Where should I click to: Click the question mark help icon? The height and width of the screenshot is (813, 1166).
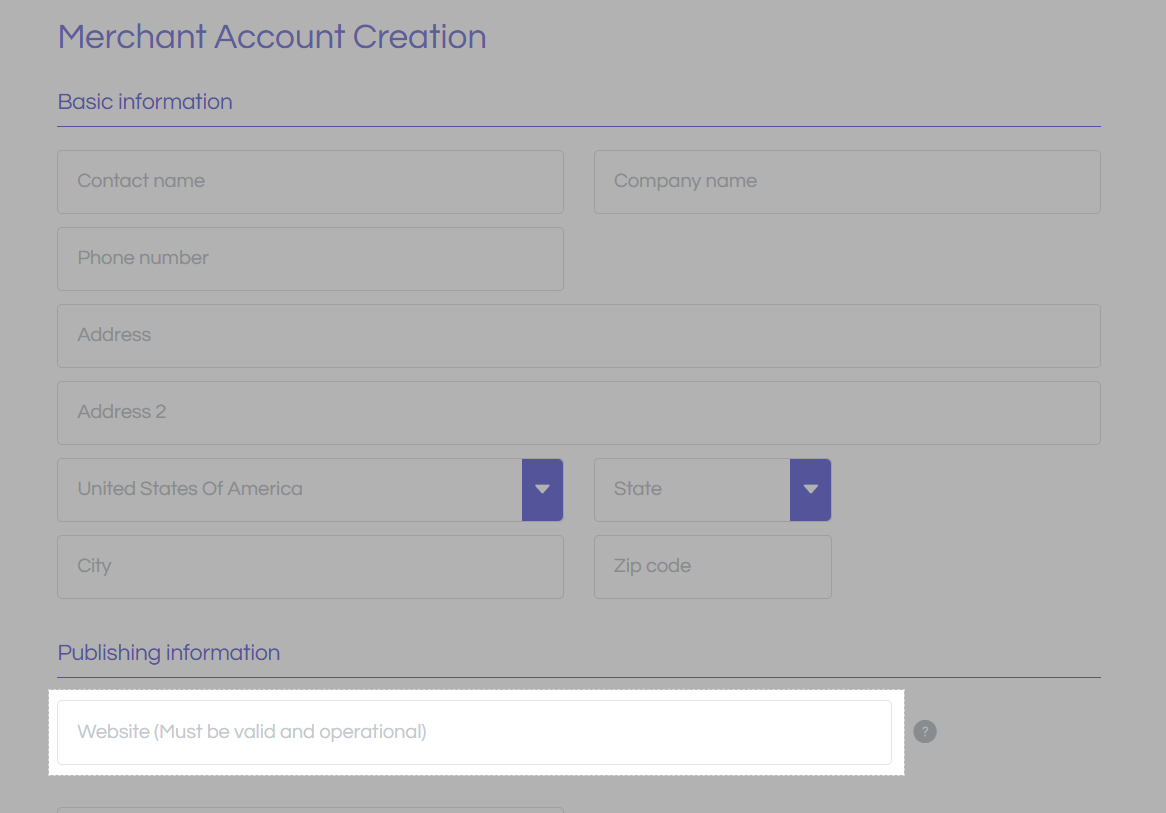click(925, 732)
